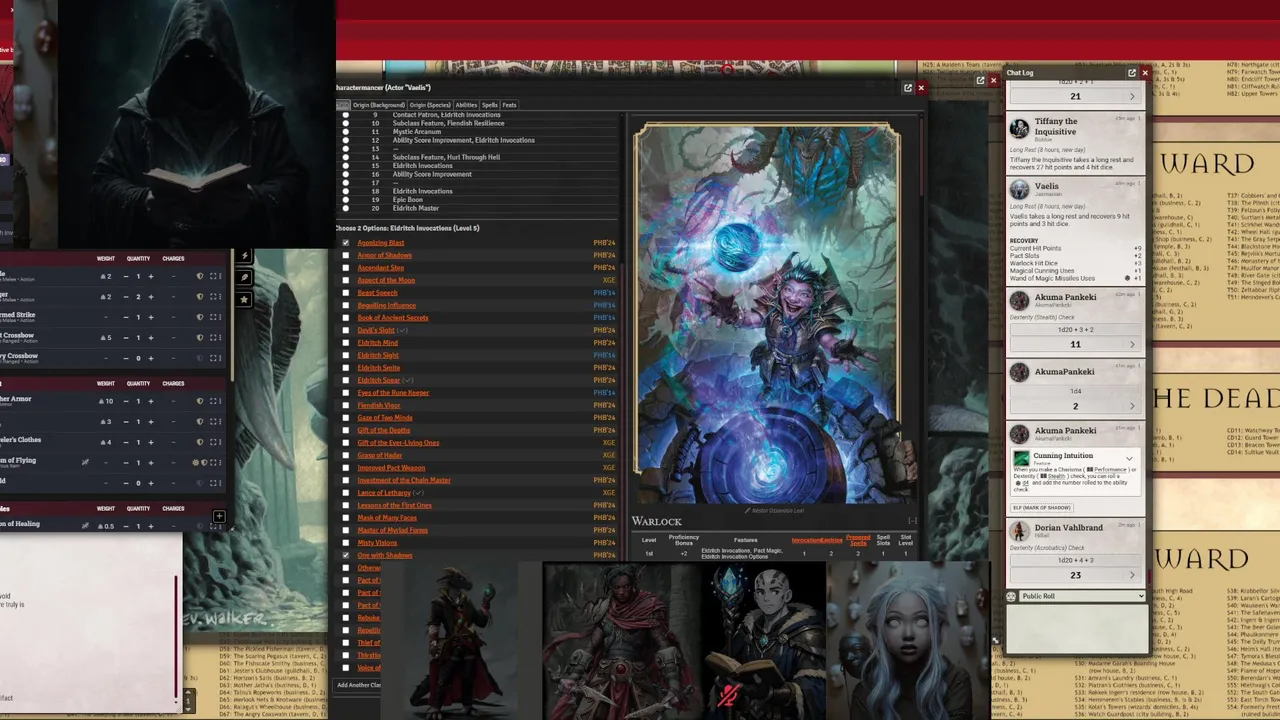Expand the Cunning Intuition chat card
1280x720 pixels.
coord(1129,459)
